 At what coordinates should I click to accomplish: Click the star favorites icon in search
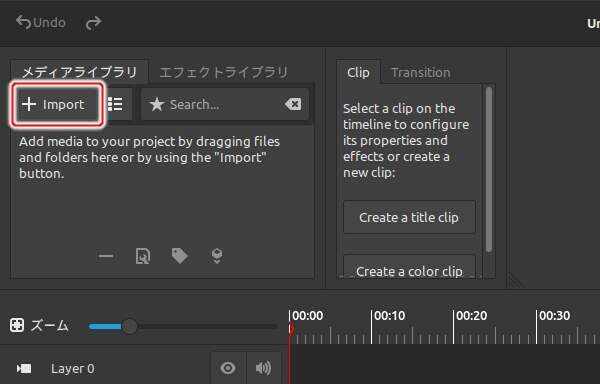tap(157, 104)
